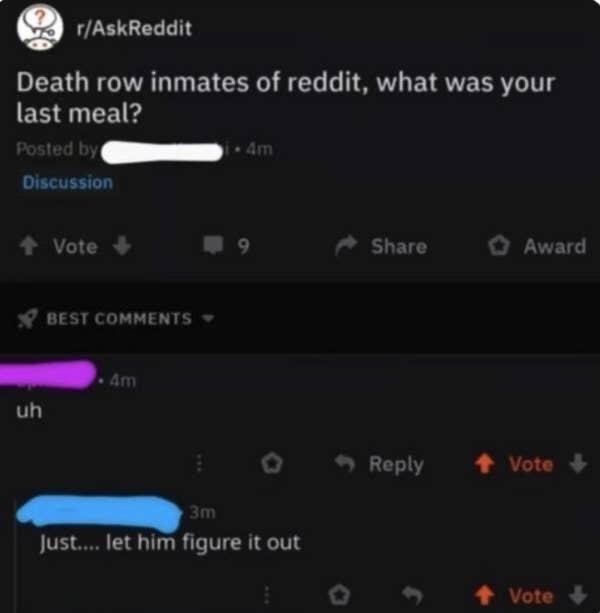600x613 pixels.
Task: Award the "let him figure it out" reply
Action: (342, 596)
